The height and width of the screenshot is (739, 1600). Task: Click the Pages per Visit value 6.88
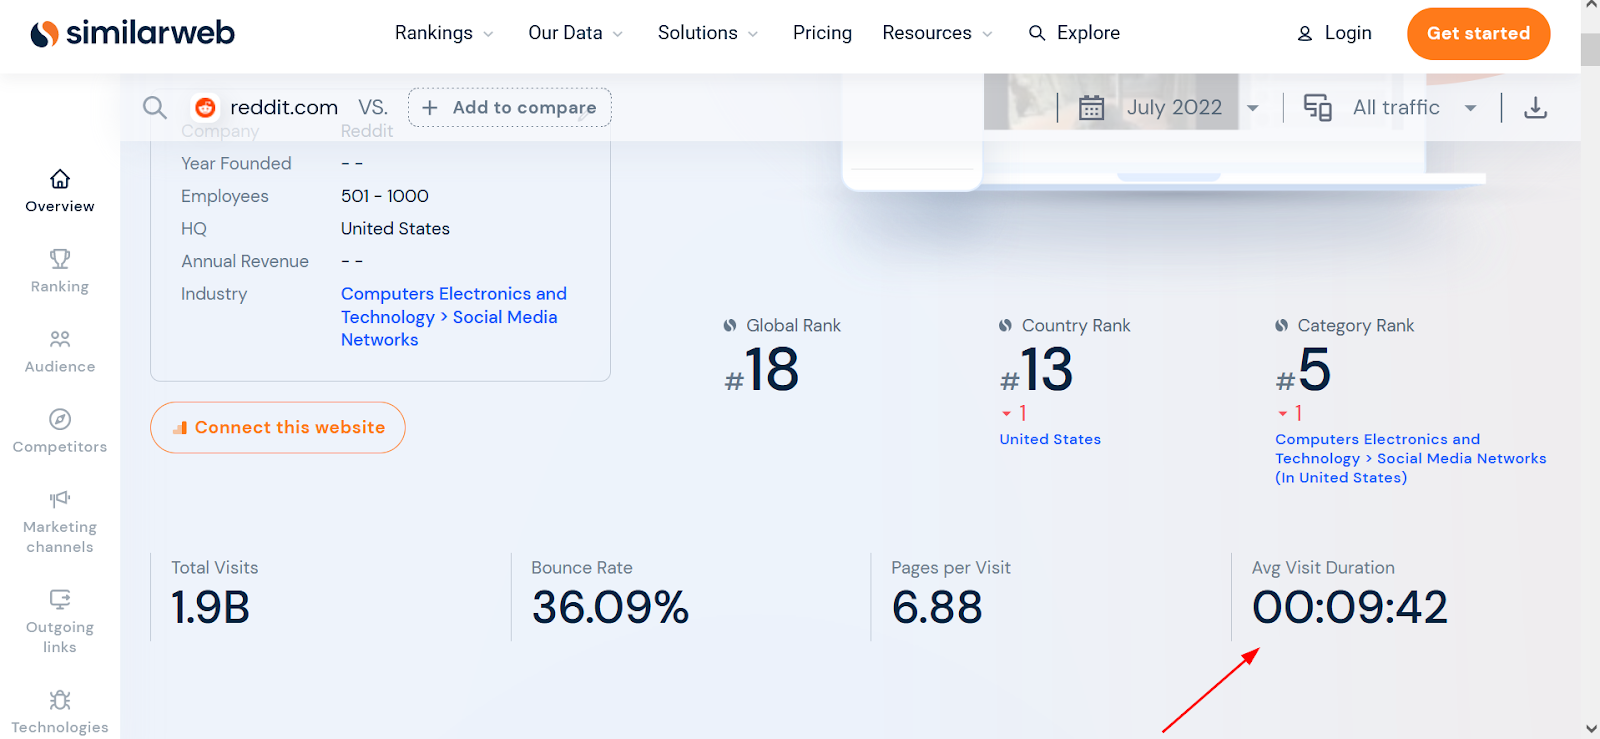pos(937,608)
